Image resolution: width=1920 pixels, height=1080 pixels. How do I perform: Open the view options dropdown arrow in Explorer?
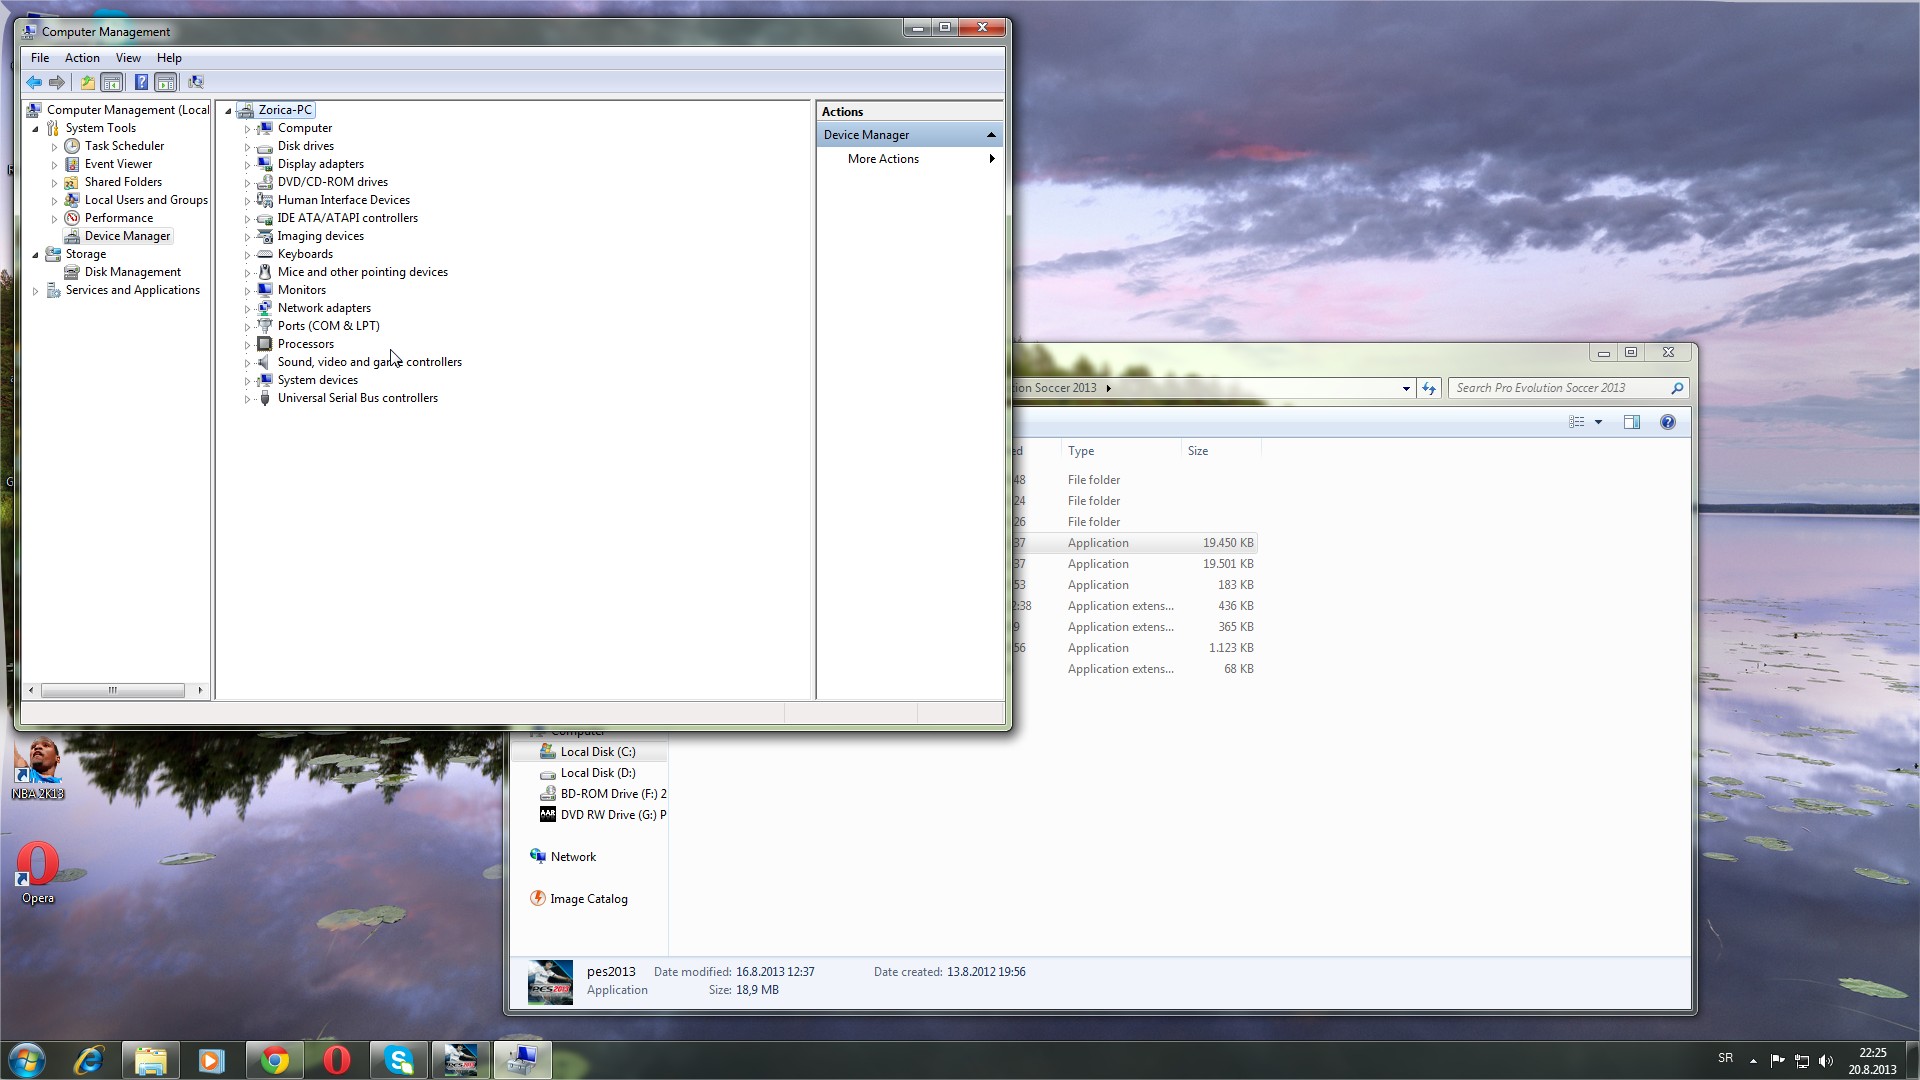click(x=1598, y=422)
